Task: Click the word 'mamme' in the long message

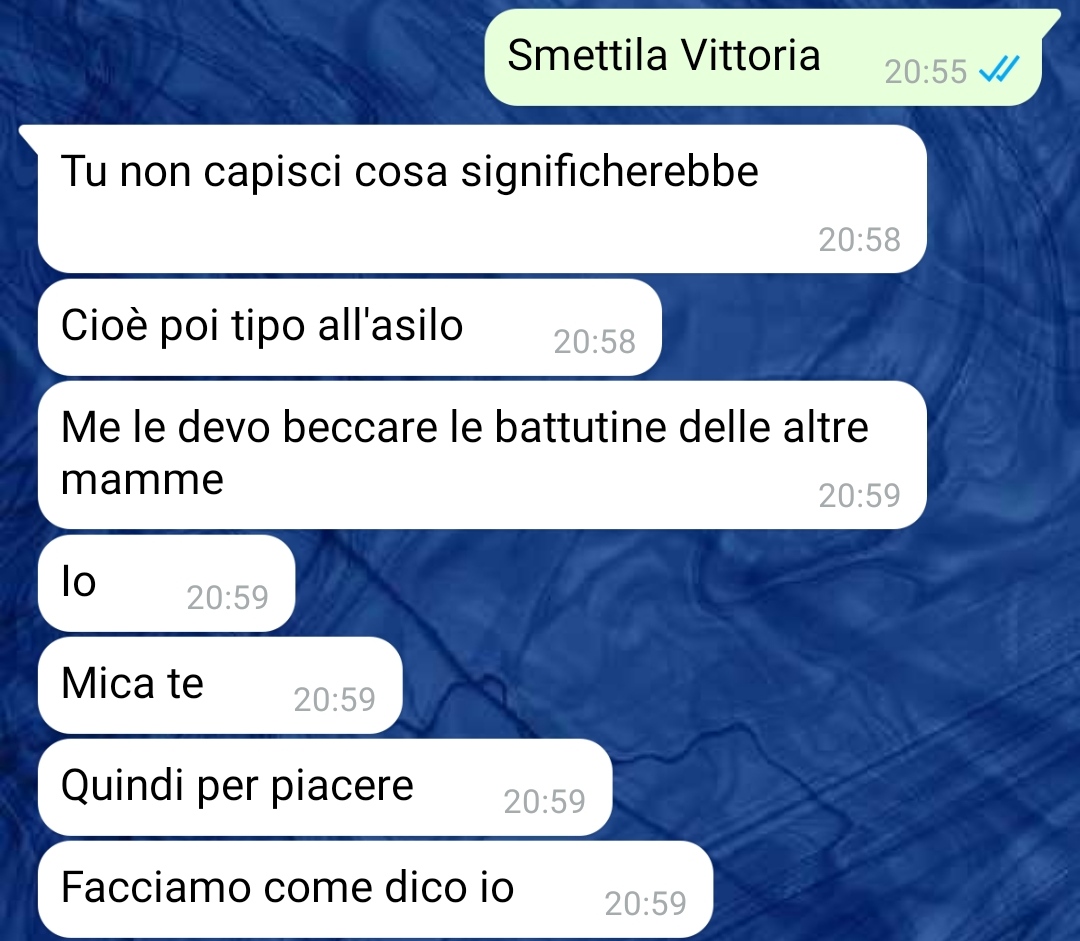Action: point(142,479)
